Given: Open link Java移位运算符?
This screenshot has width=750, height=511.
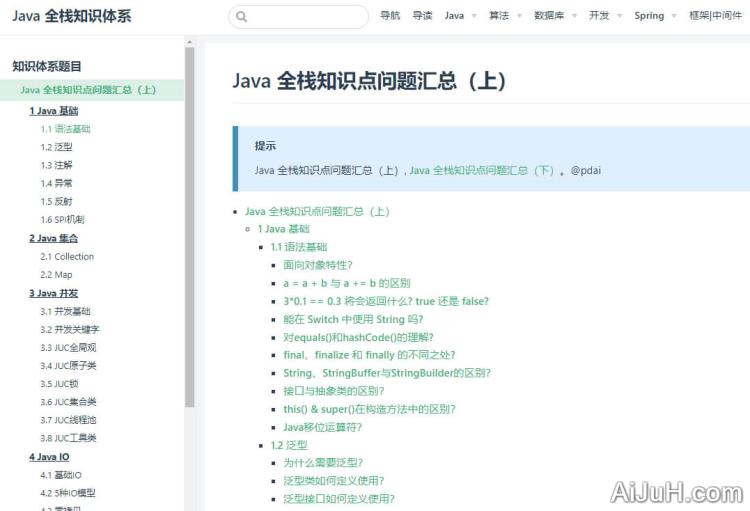Looking at the screenshot, I should point(323,427).
